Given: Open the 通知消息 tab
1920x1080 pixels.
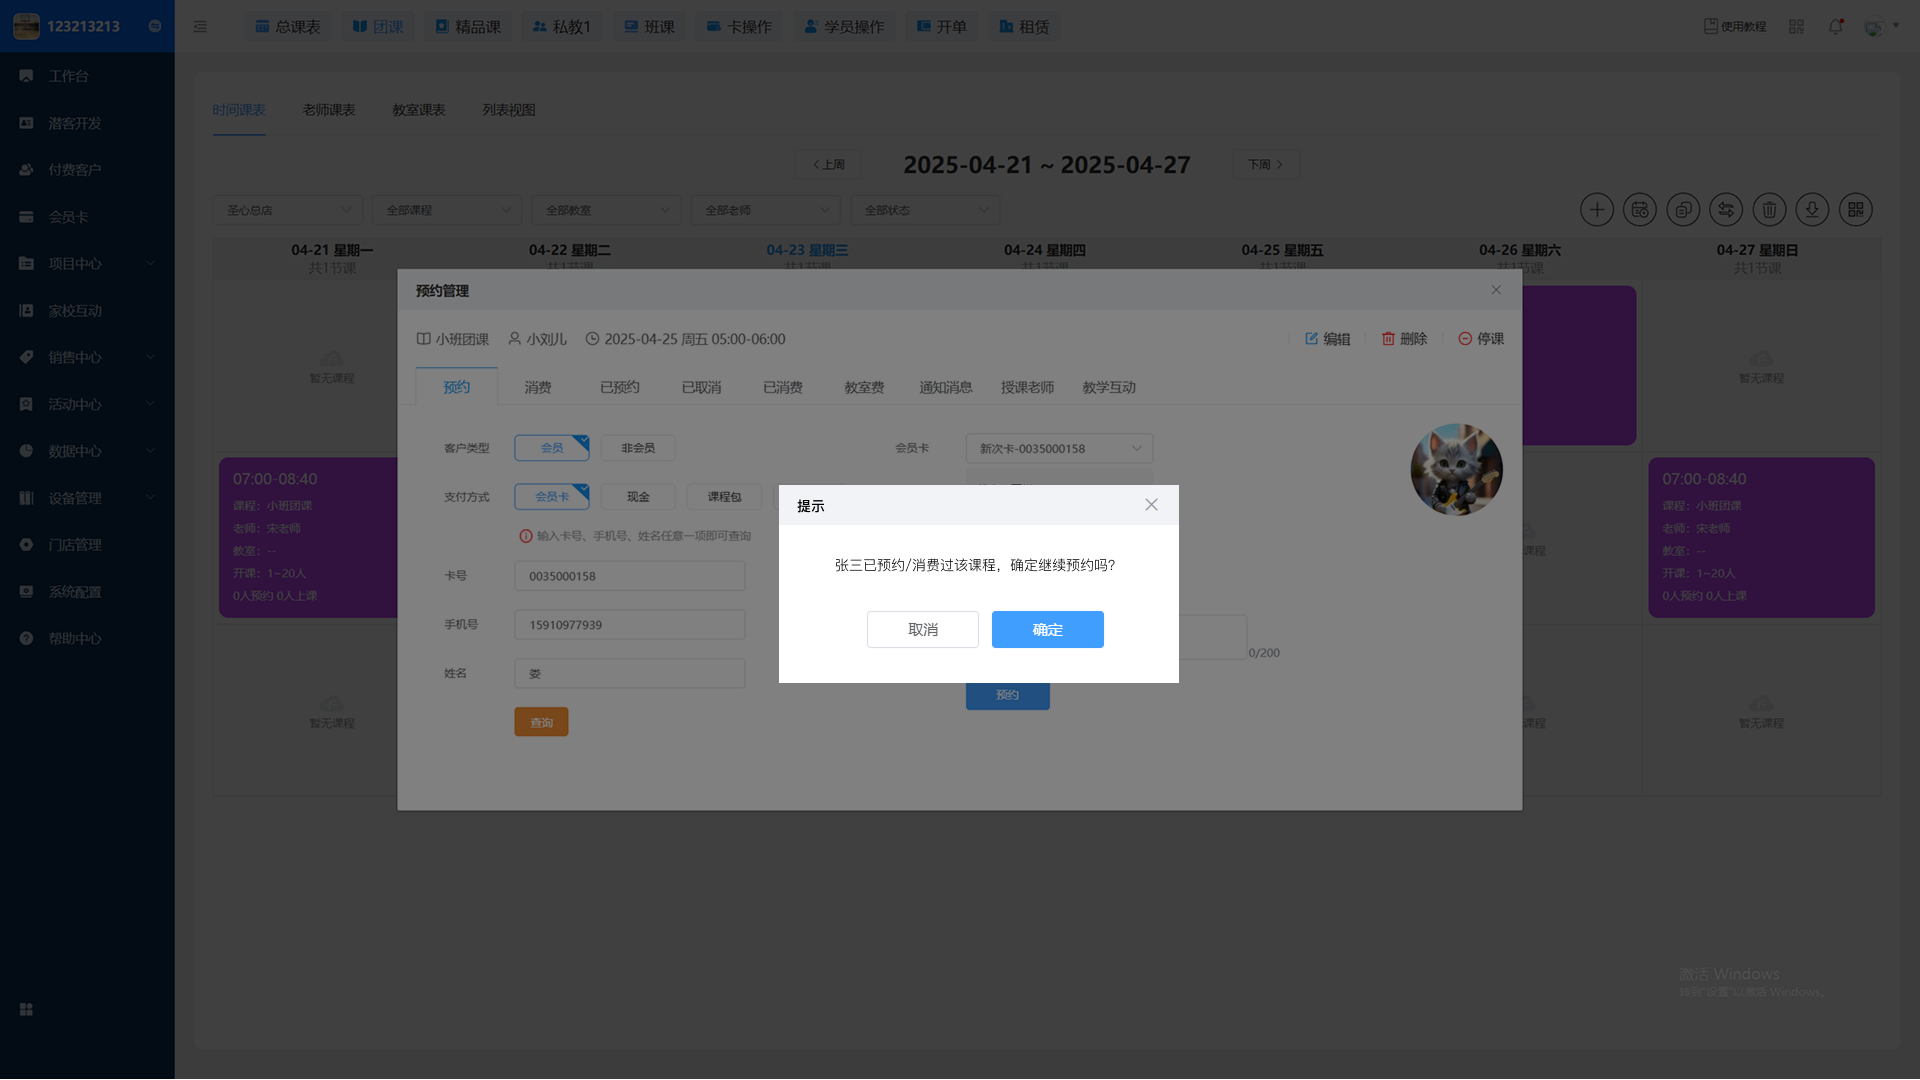Looking at the screenshot, I should (945, 387).
